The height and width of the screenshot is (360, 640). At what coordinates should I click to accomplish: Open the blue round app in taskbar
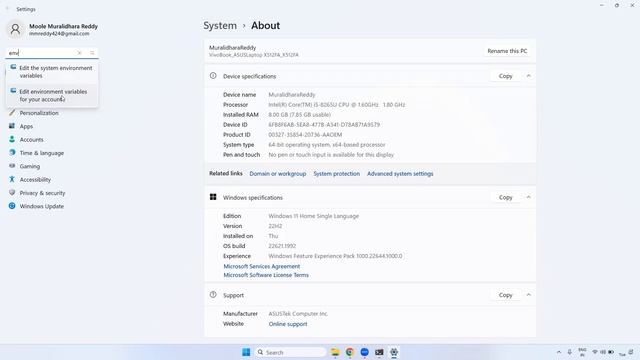click(364, 352)
